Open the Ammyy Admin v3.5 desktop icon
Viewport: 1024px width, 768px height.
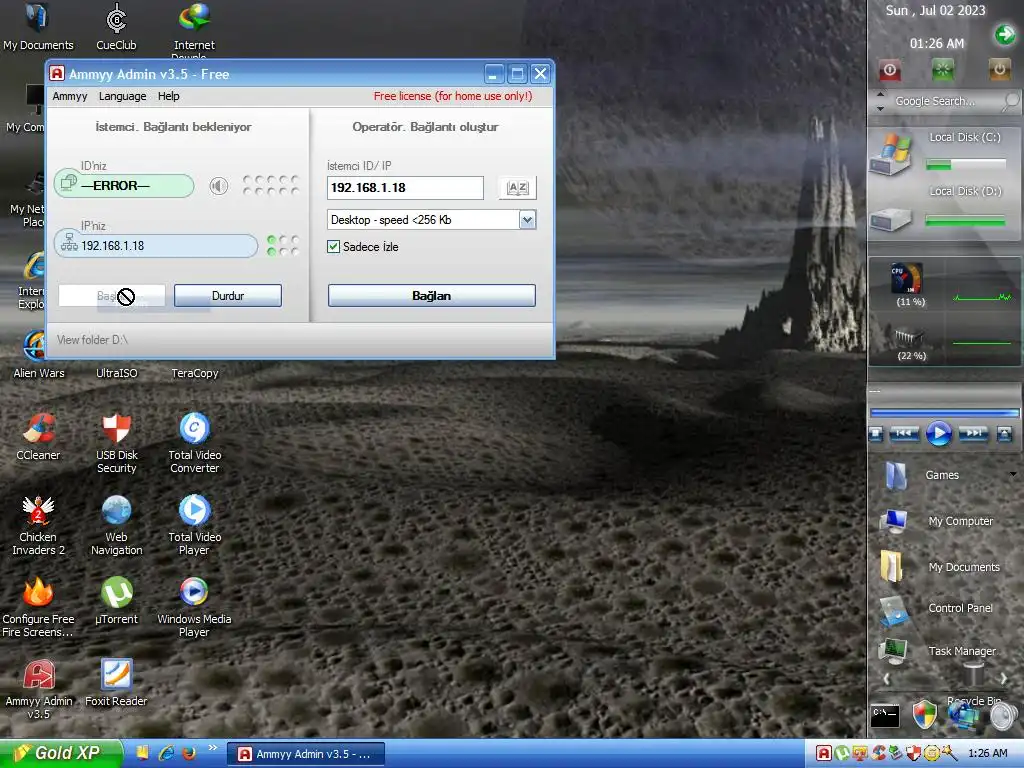pos(39,690)
